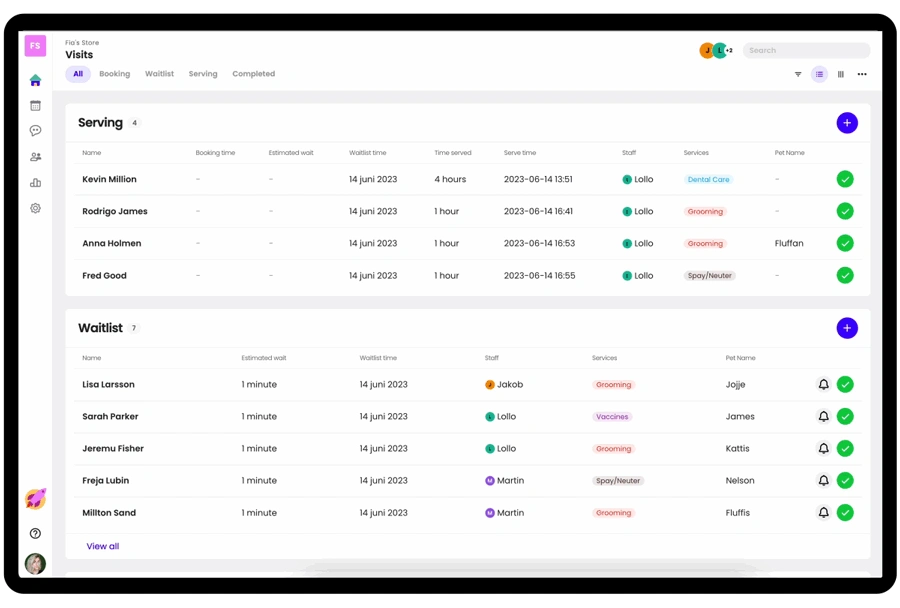Screen dimensions: 900x608
Task: Select Sarah Parker in waitlist
Action: [x=467, y=417]
